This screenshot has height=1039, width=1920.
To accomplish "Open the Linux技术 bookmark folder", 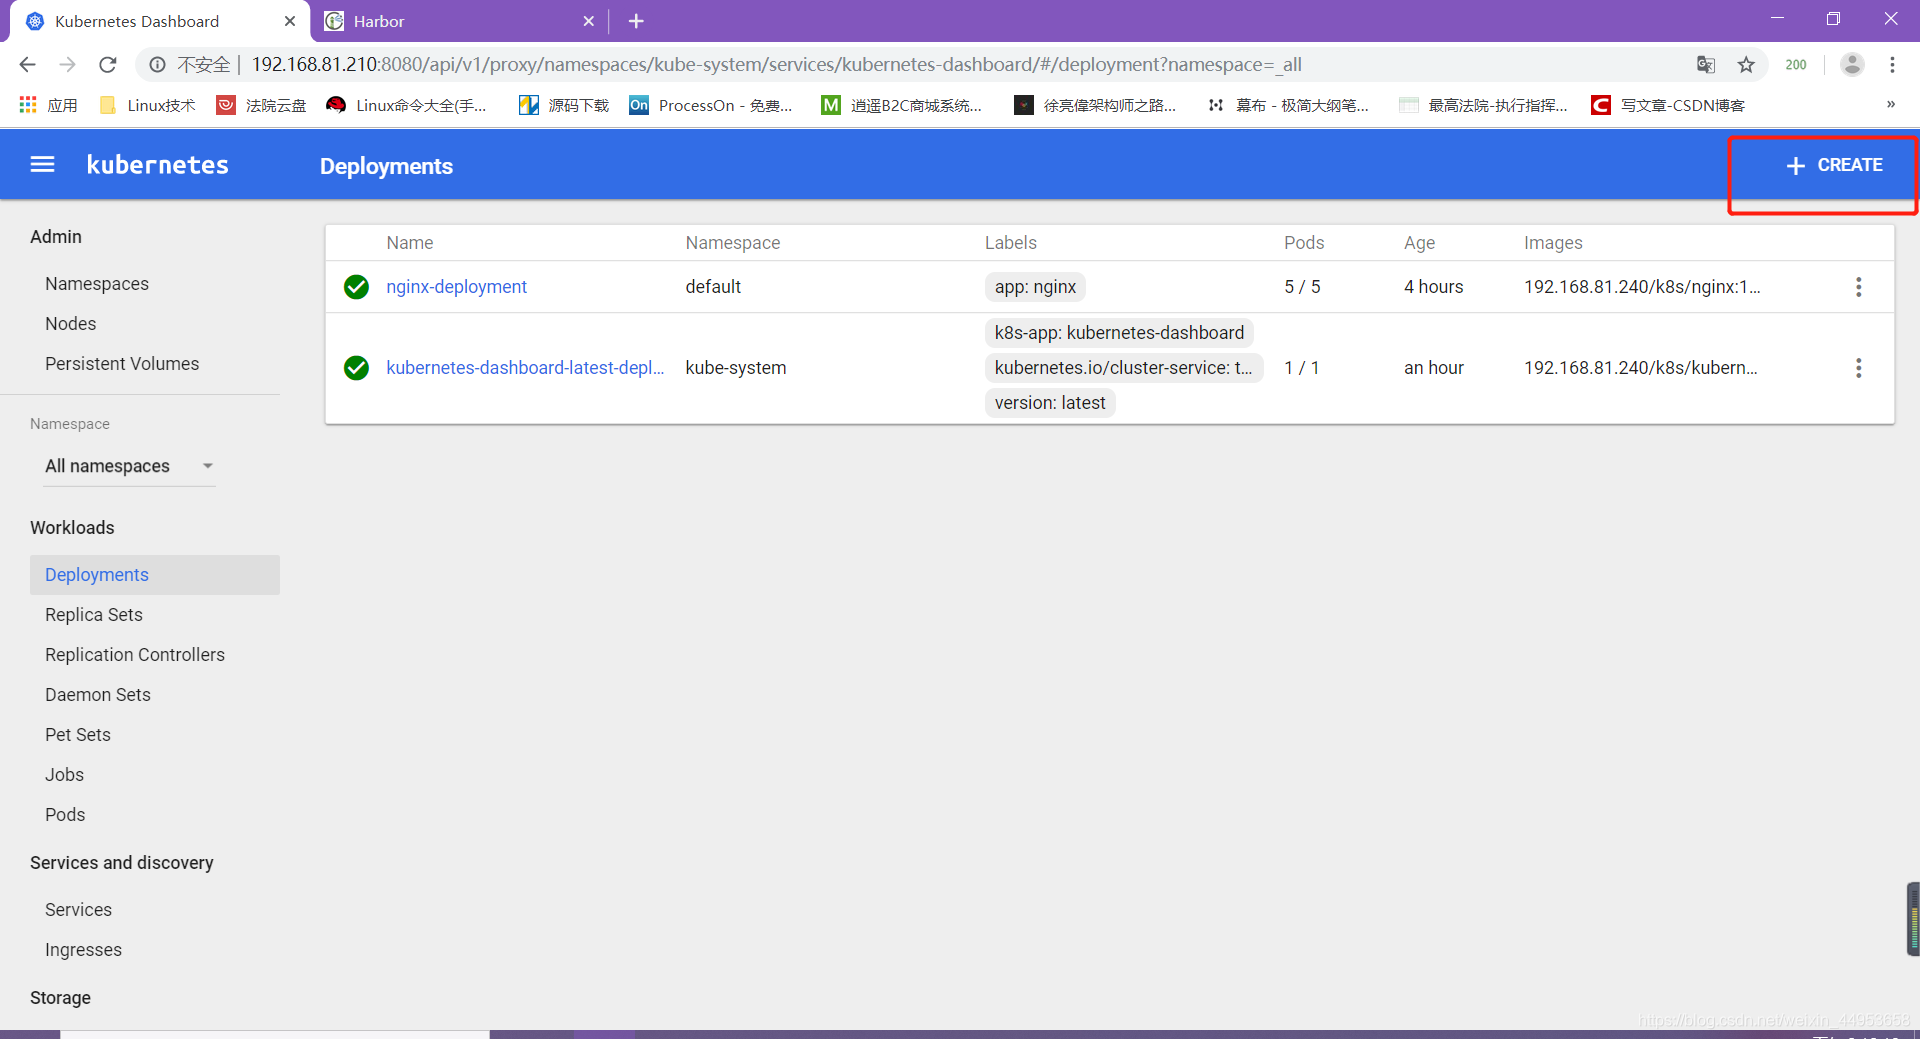I will [x=147, y=105].
